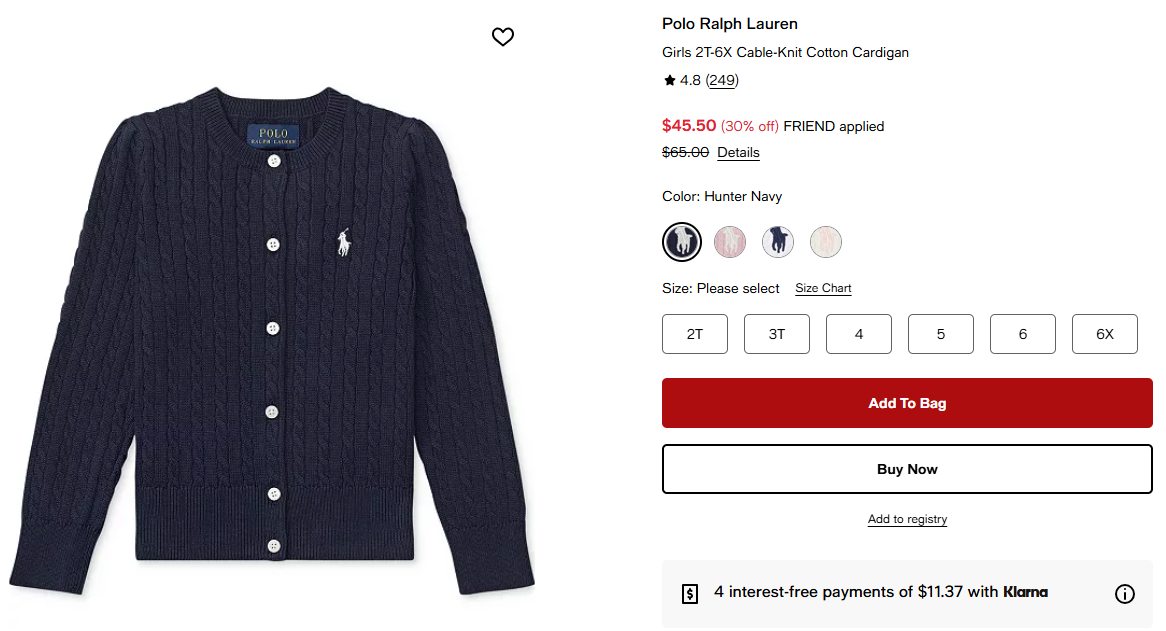Open the 249 reviews link

coord(722,80)
